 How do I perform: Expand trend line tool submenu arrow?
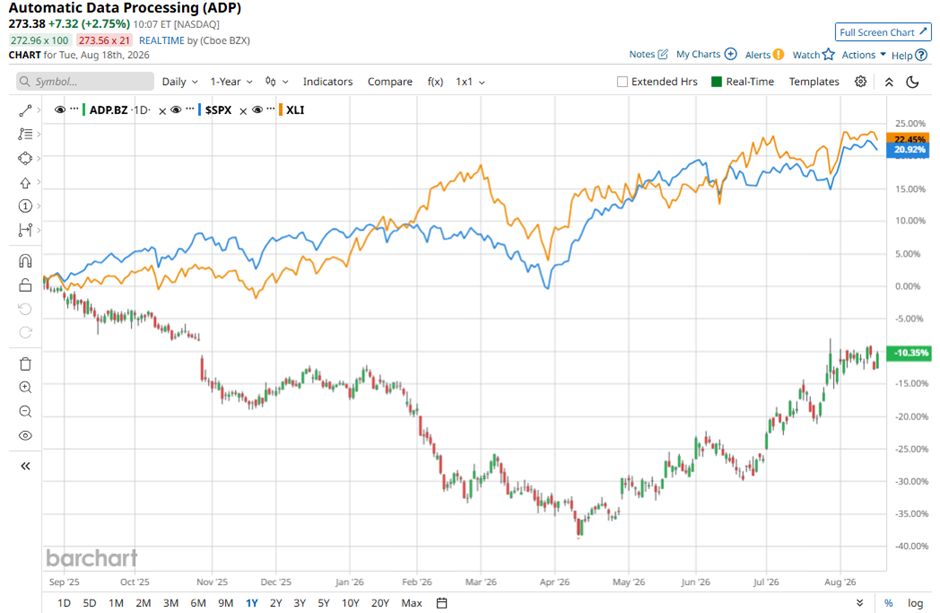point(38,110)
